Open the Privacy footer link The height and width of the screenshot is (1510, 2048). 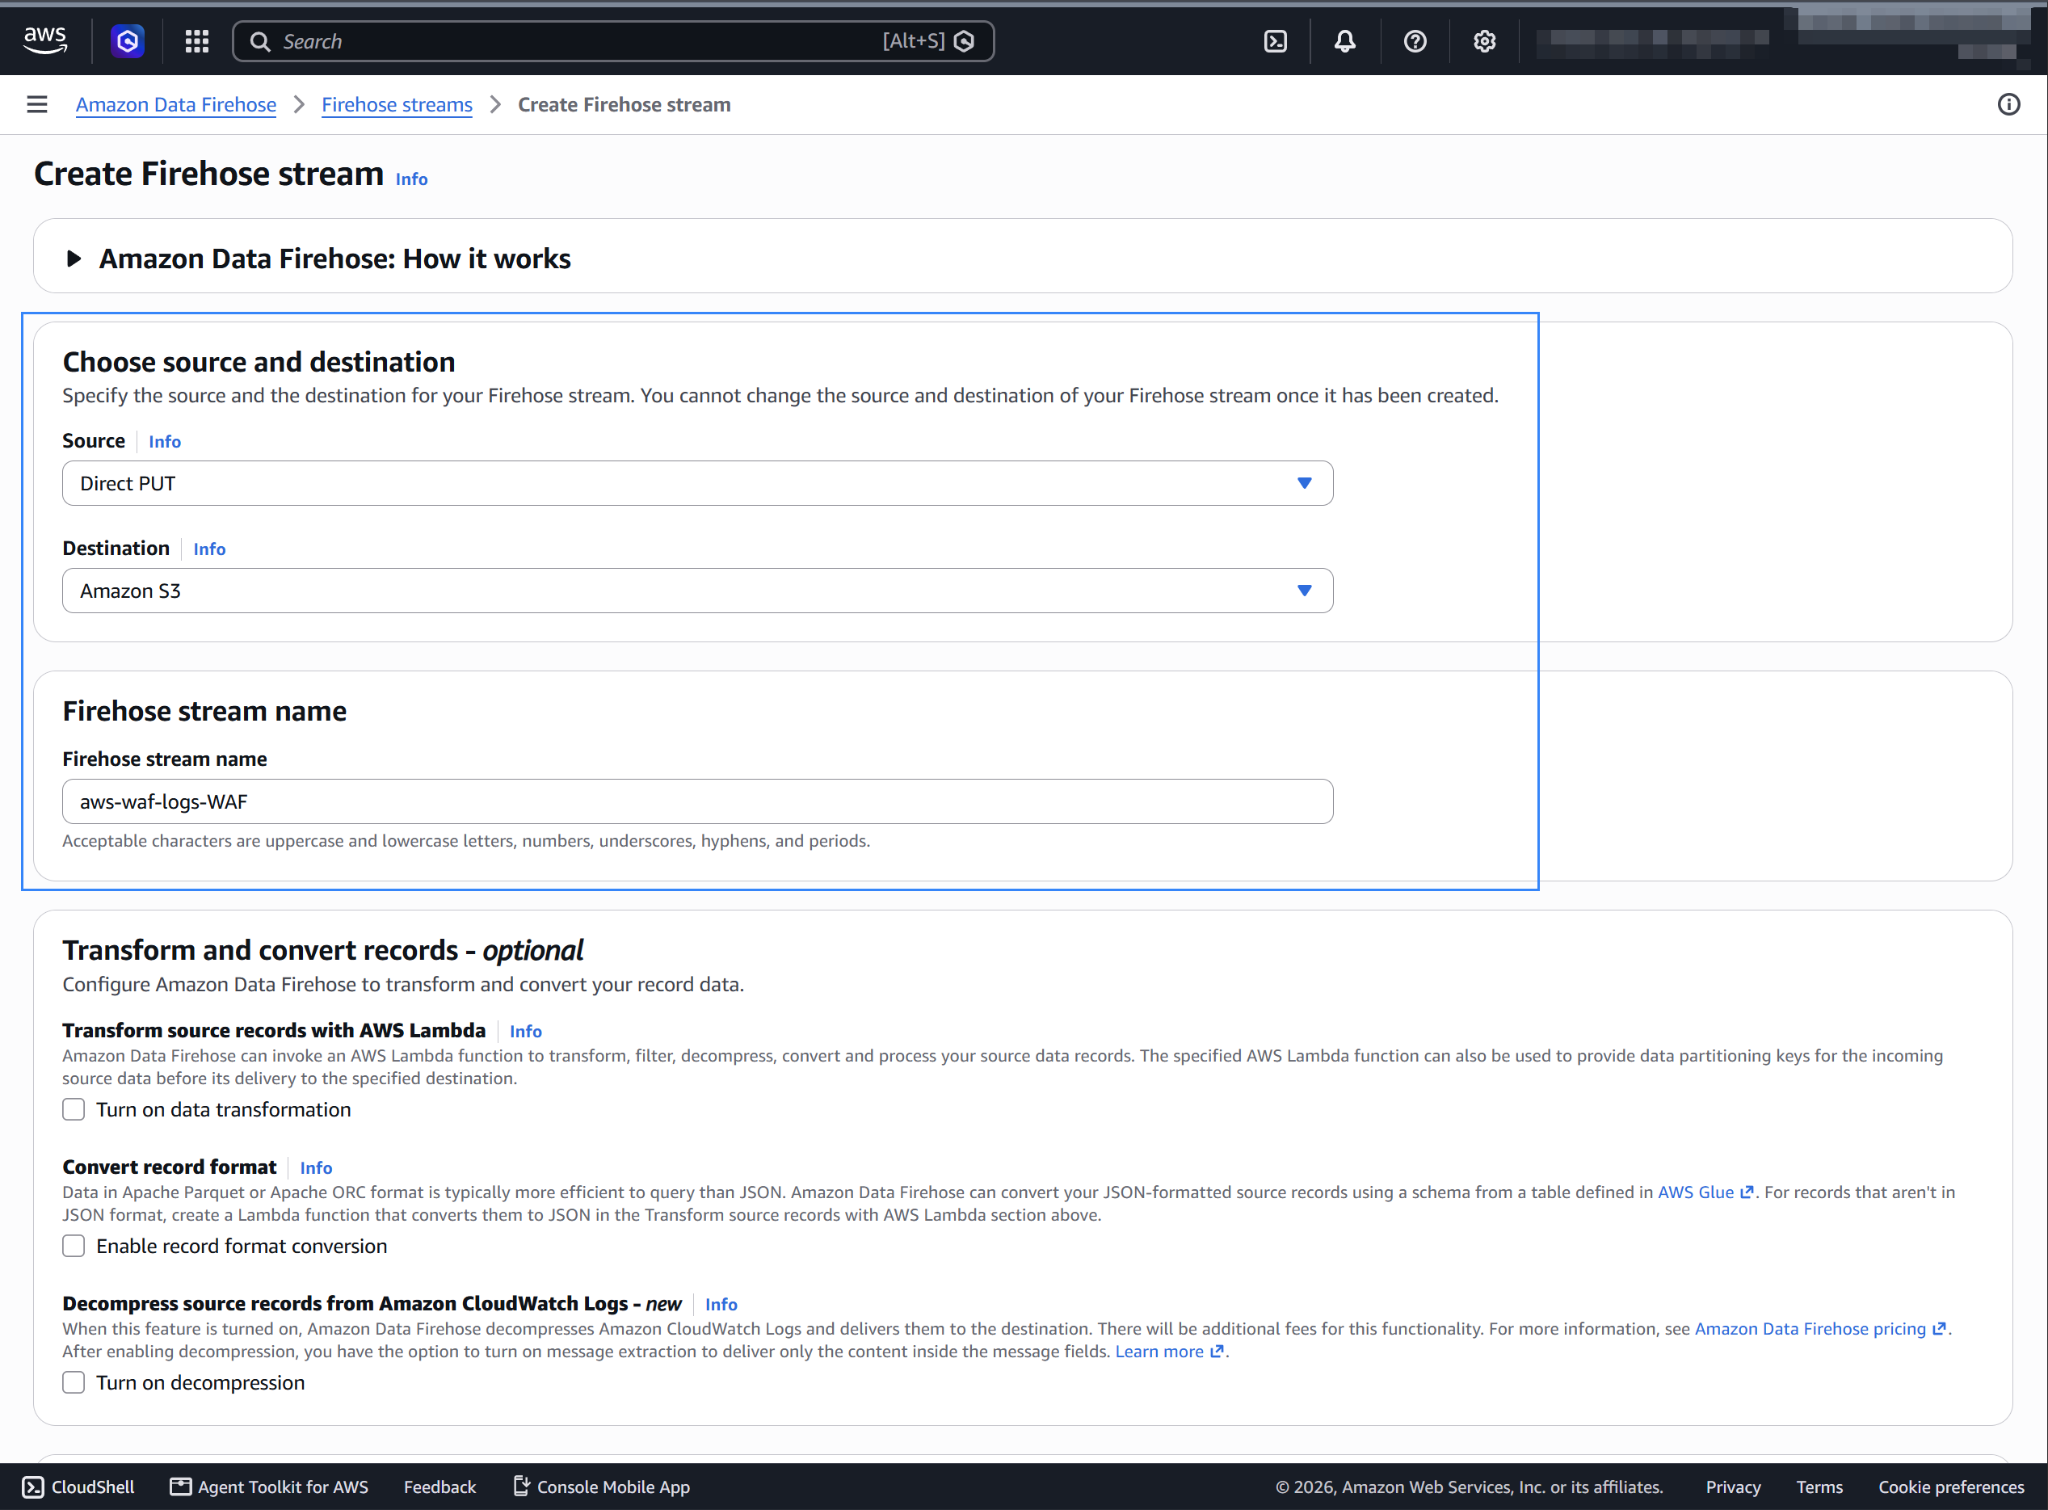pyautogui.click(x=1733, y=1487)
